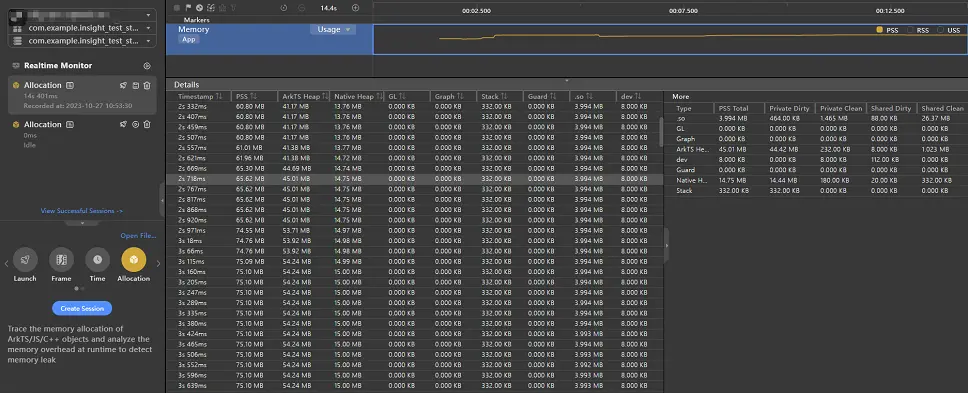Toggle the USS series checkbox in legend
968x393 pixels.
pos(940,30)
